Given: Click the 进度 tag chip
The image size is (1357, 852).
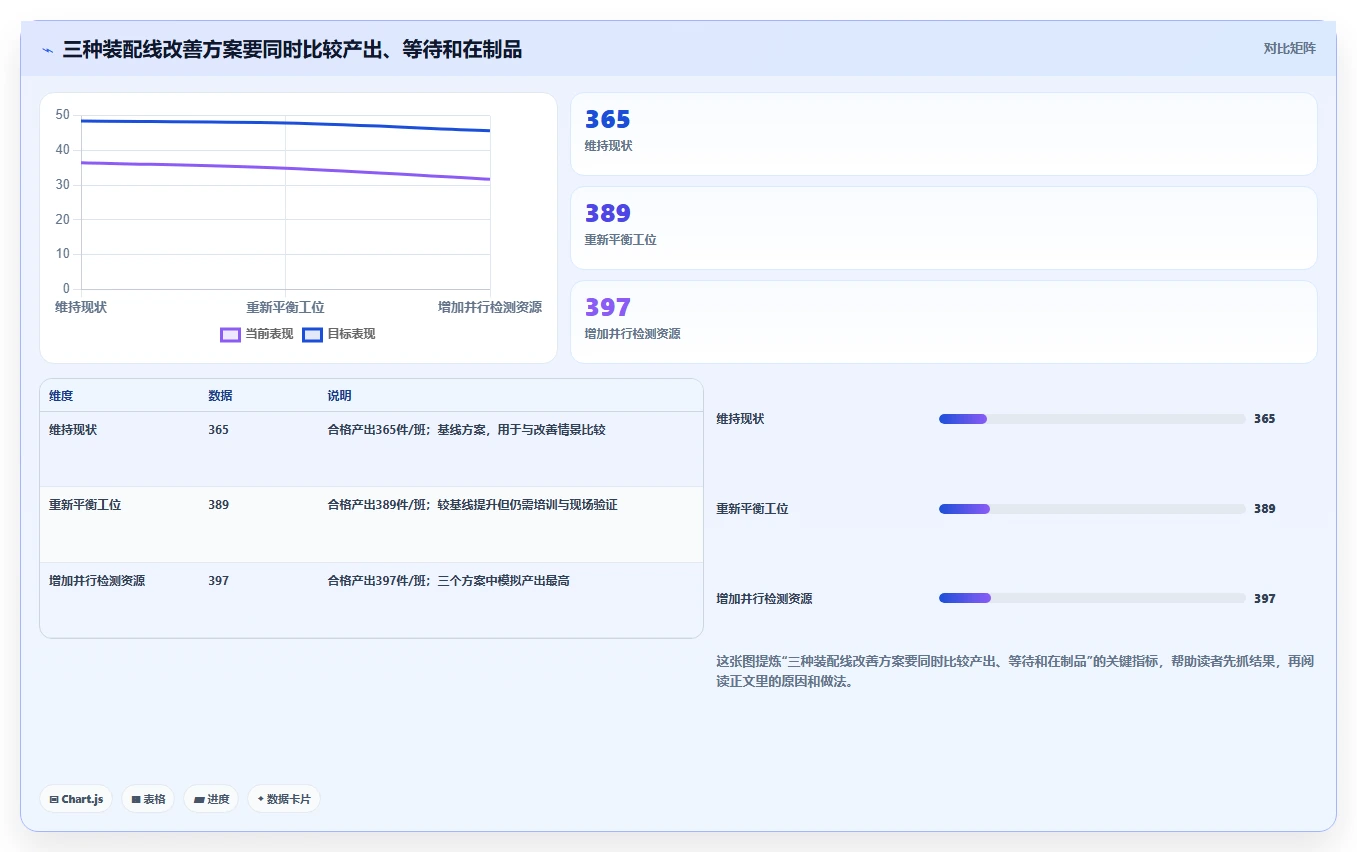Looking at the screenshot, I should 211,799.
